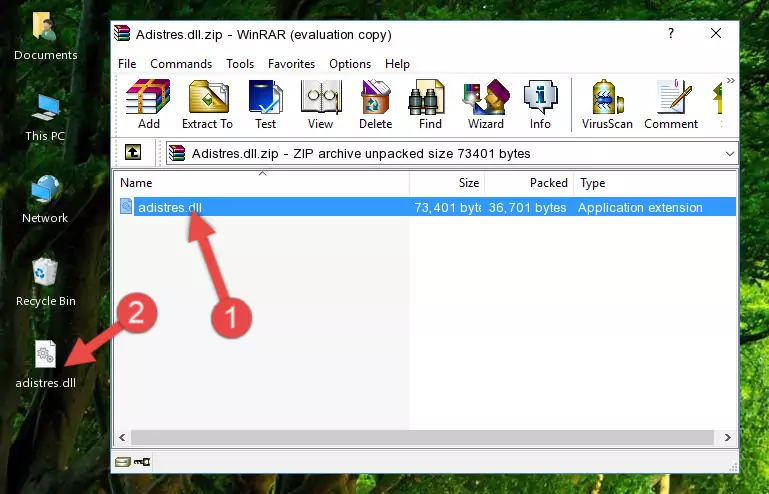769x494 pixels.
Task: Open the Comment tool
Action: tap(671, 104)
